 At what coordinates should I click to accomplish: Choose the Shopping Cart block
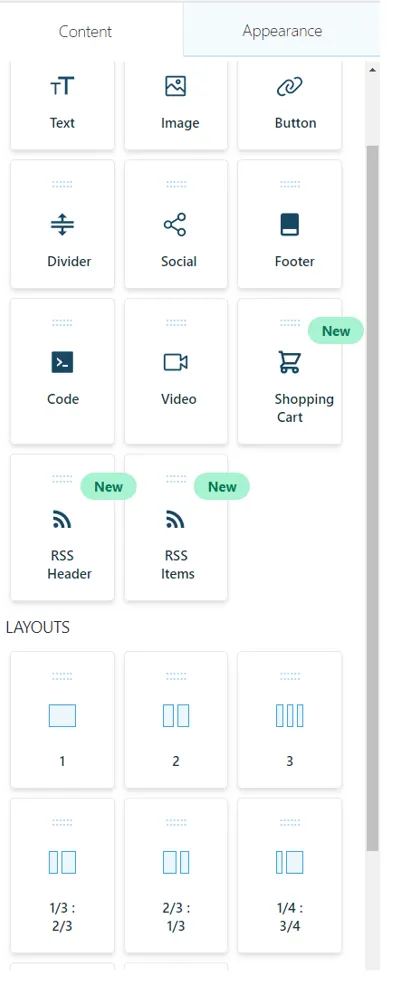pyautogui.click(x=290, y=371)
